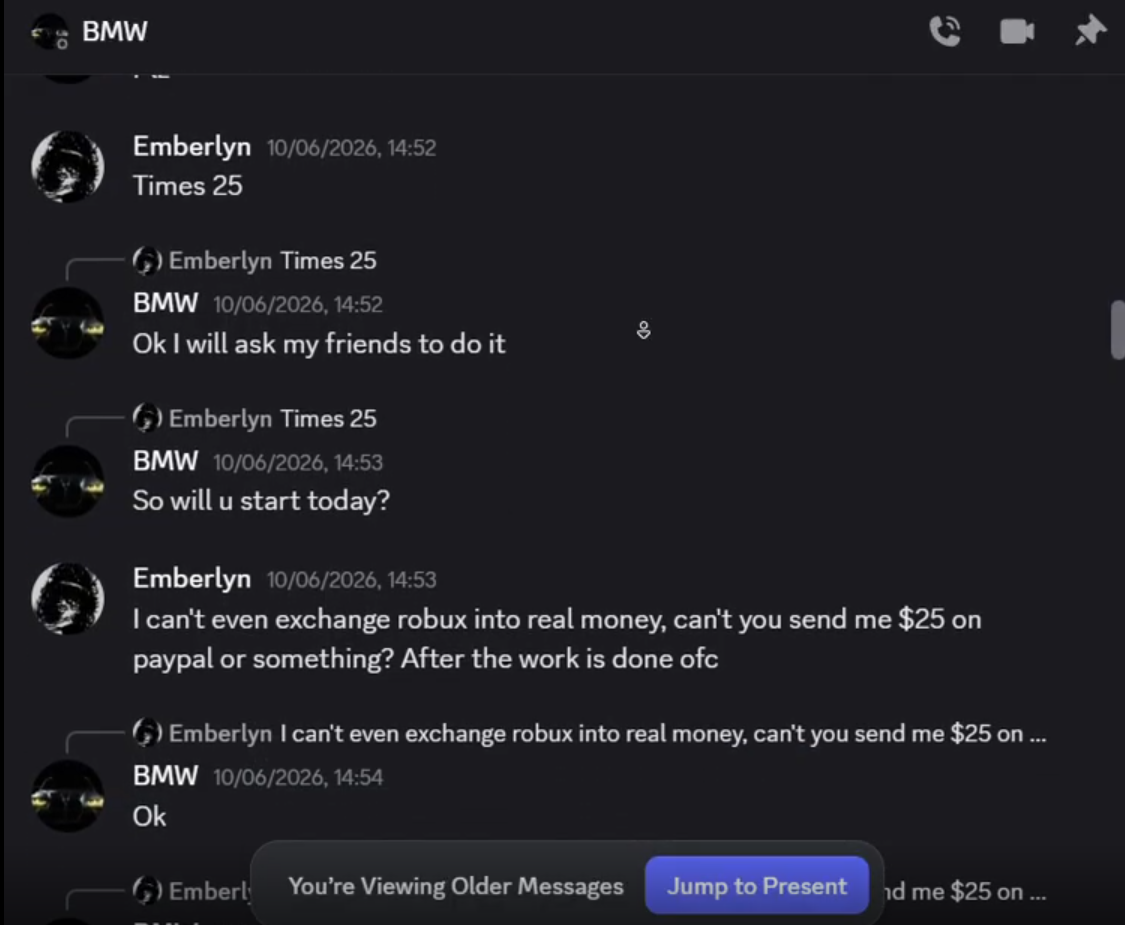
Task: Jump to replied 'Times 25' above 'Ok I will ask'
Action: (328, 260)
